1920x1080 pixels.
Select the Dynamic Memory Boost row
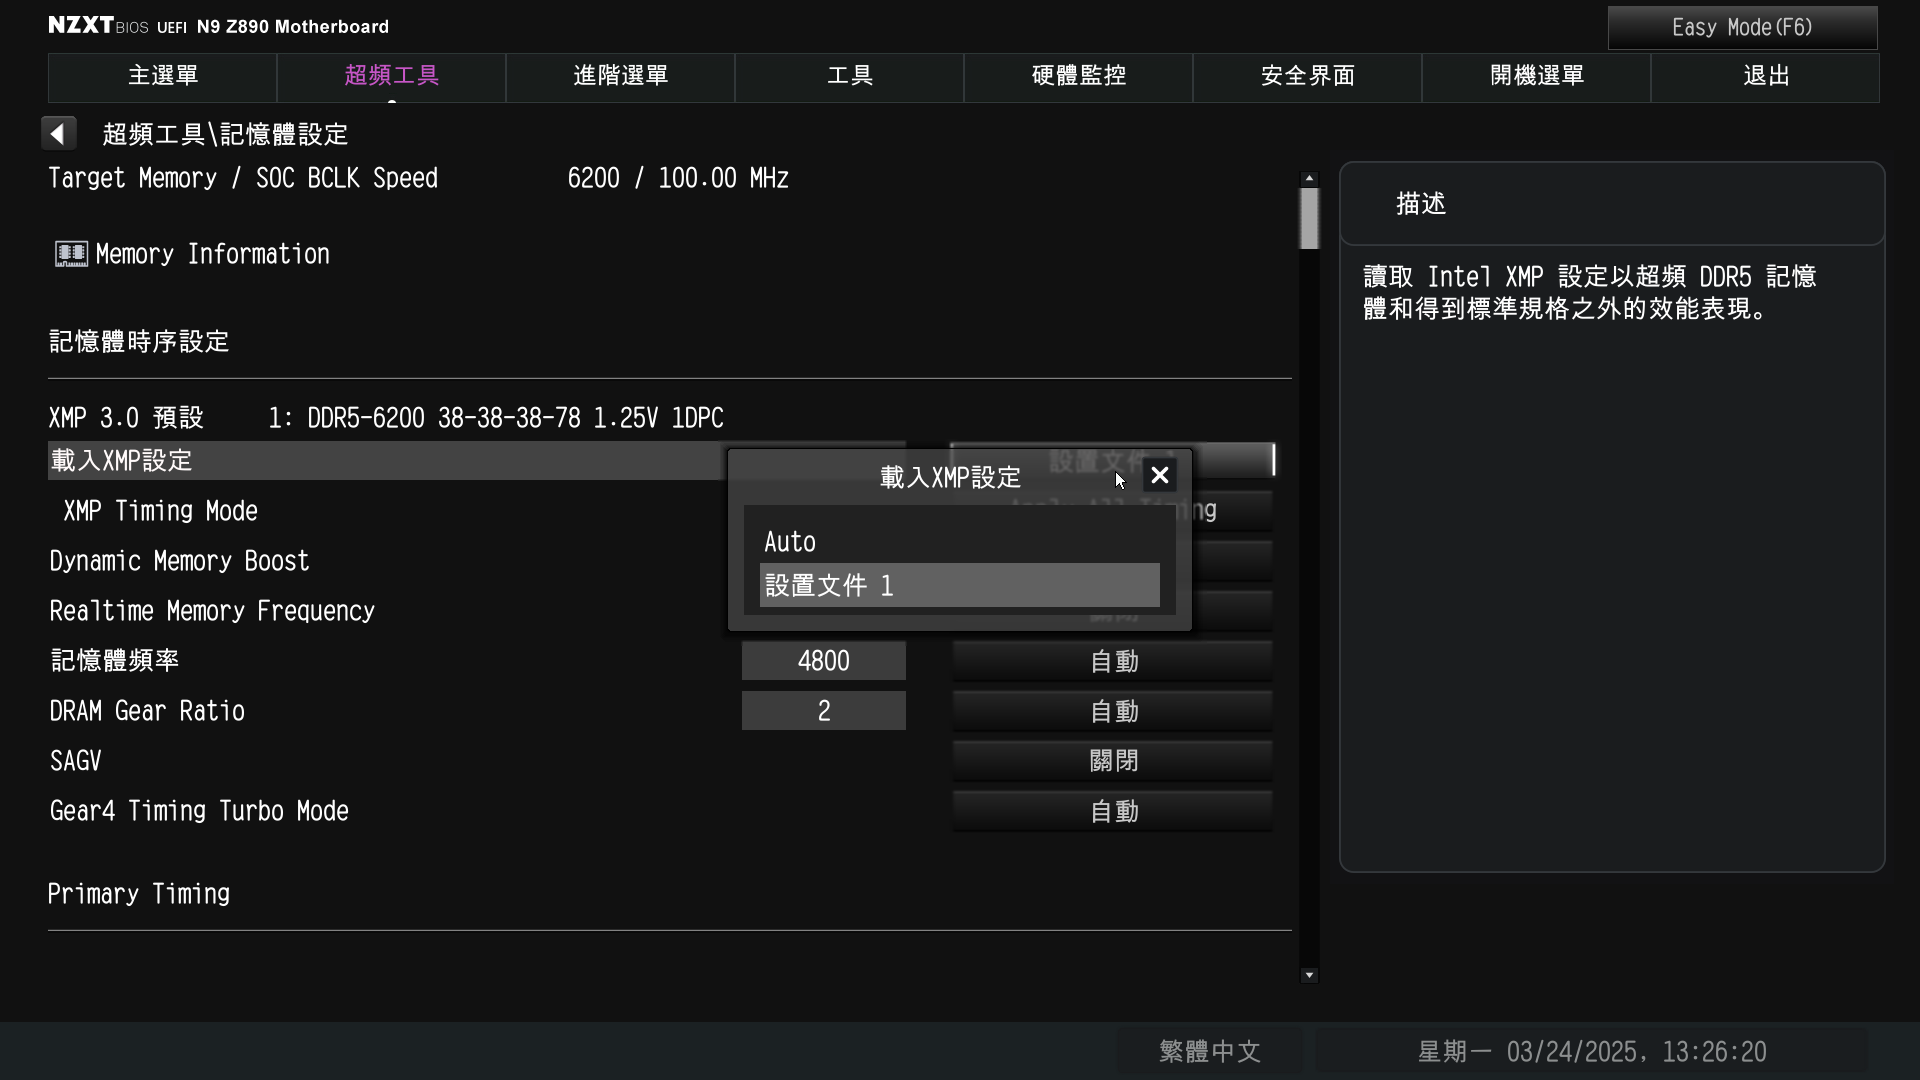pos(180,561)
